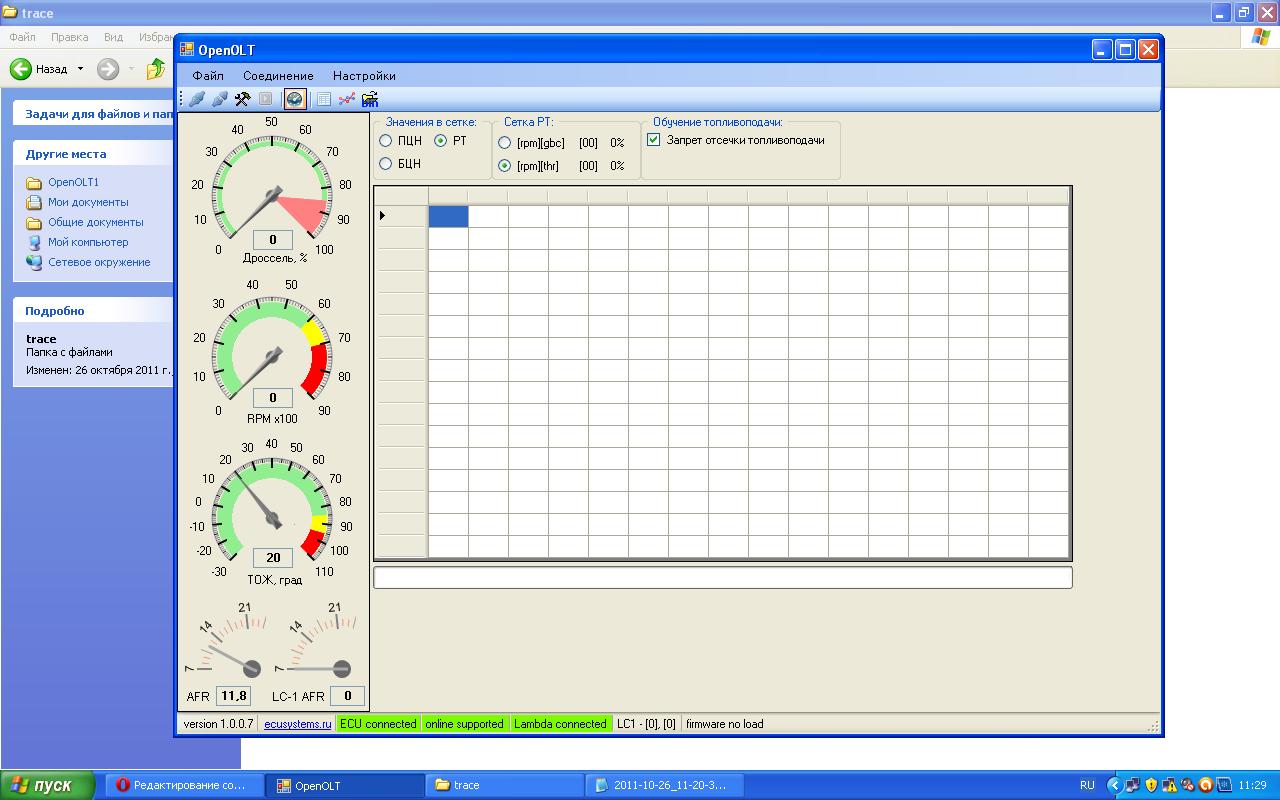Click the Start (пуск) button
The height and width of the screenshot is (800, 1280).
47,785
